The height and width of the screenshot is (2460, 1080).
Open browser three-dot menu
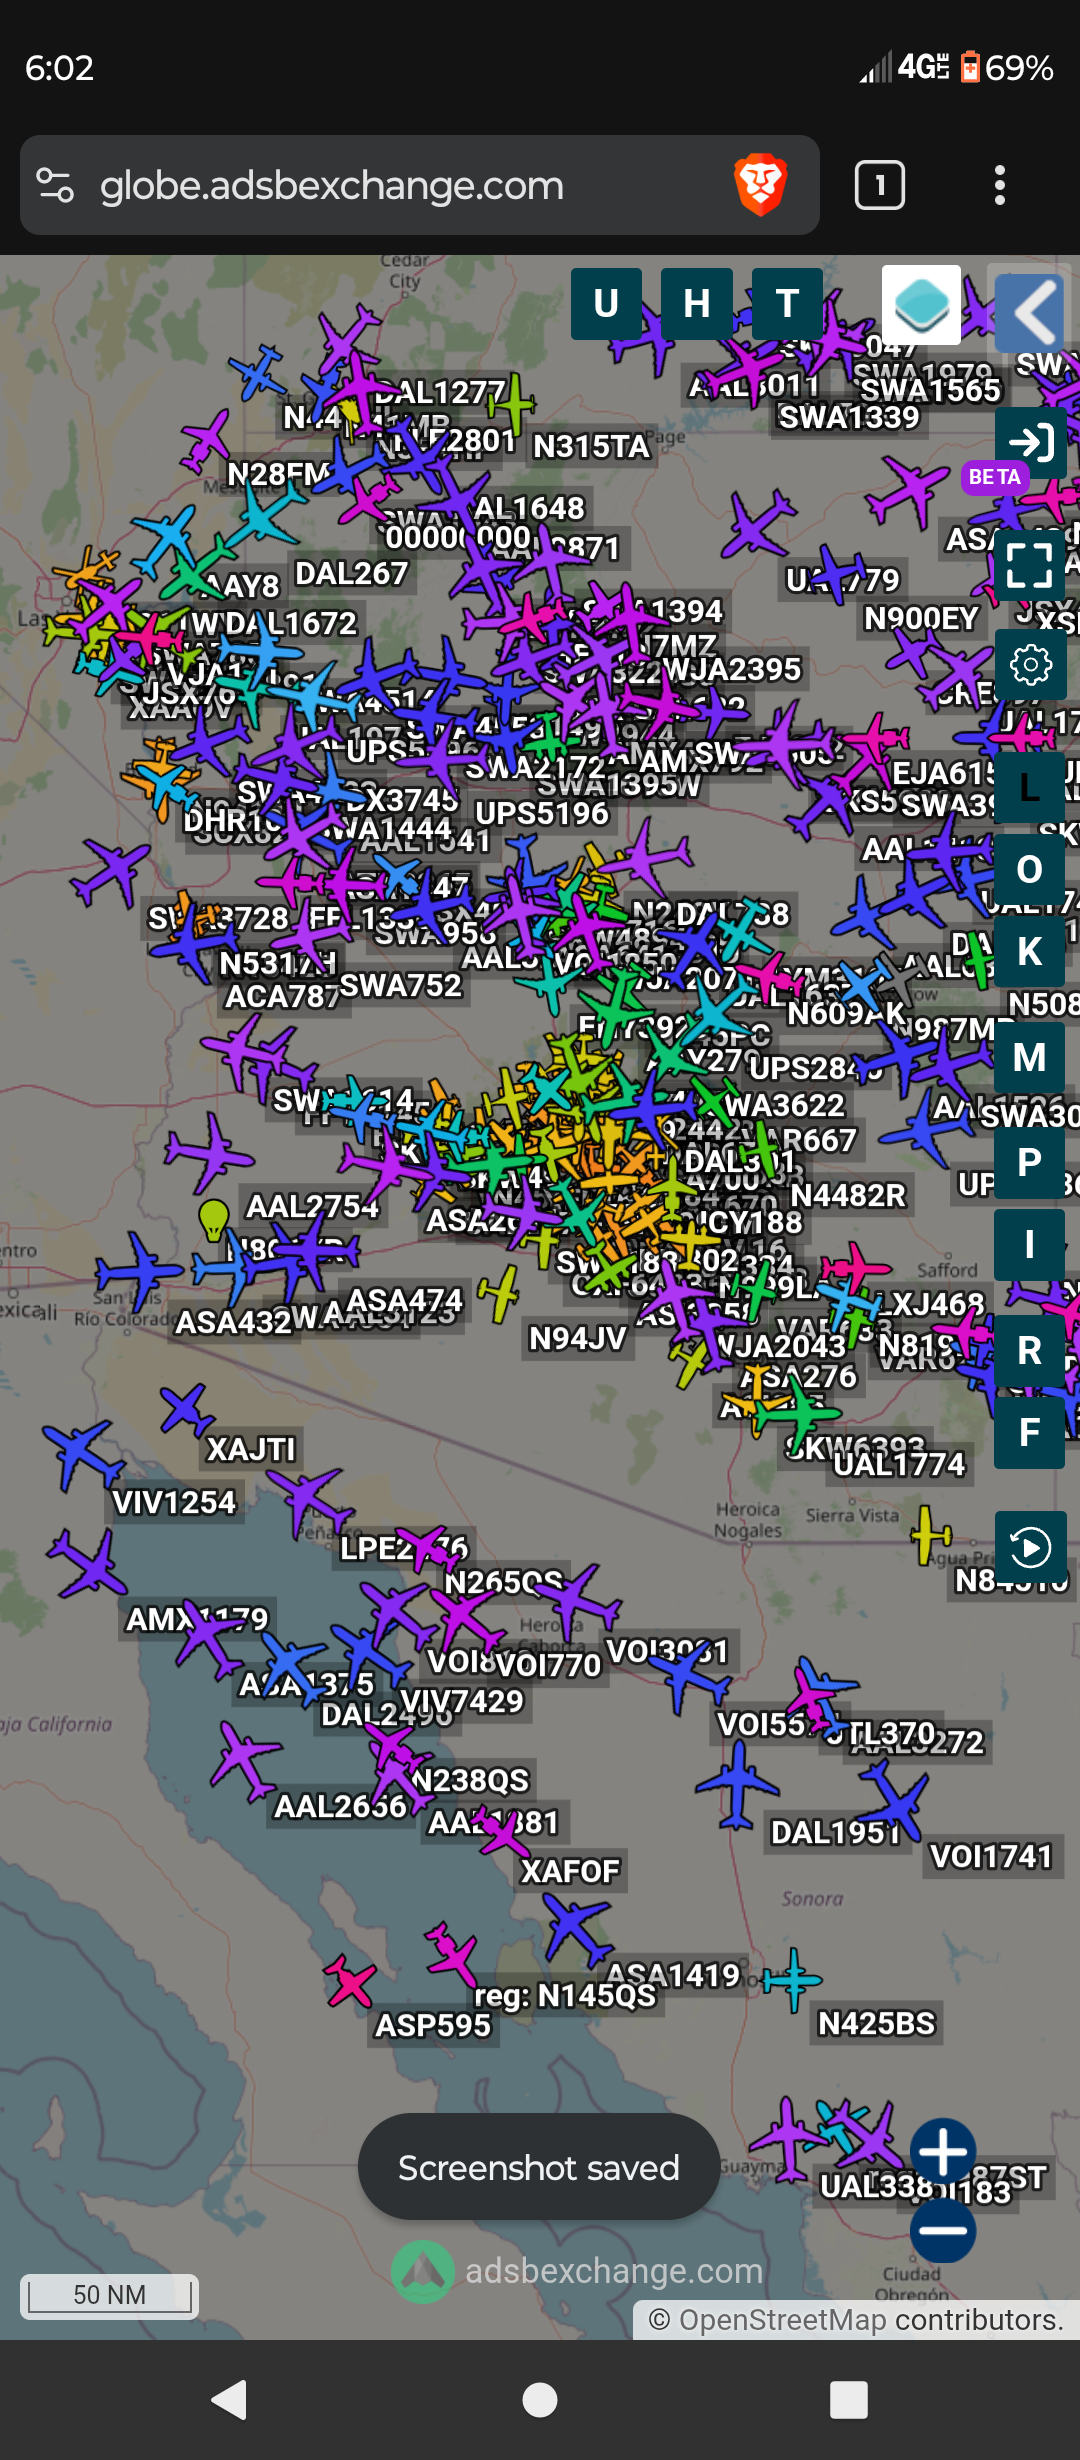[x=1000, y=185]
